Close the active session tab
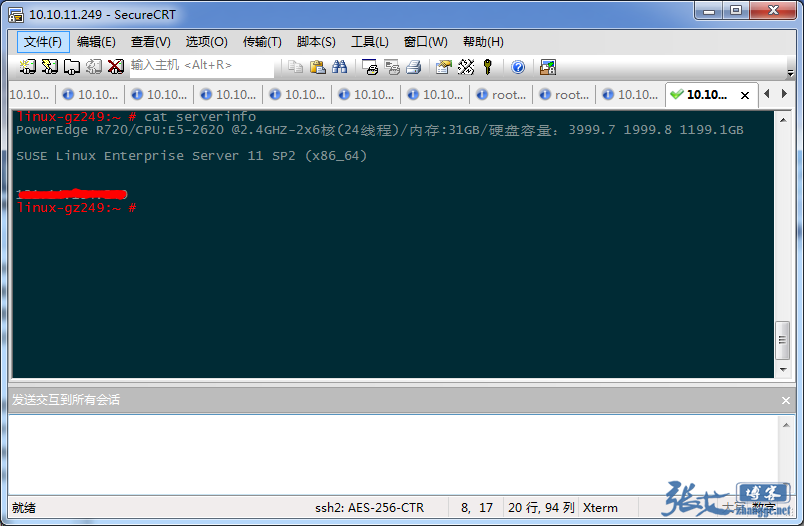Image resolution: width=804 pixels, height=526 pixels. 745,95
